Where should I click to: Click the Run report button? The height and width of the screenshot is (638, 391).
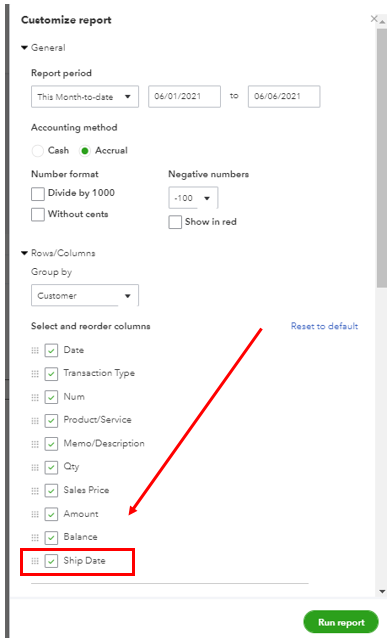click(x=341, y=622)
